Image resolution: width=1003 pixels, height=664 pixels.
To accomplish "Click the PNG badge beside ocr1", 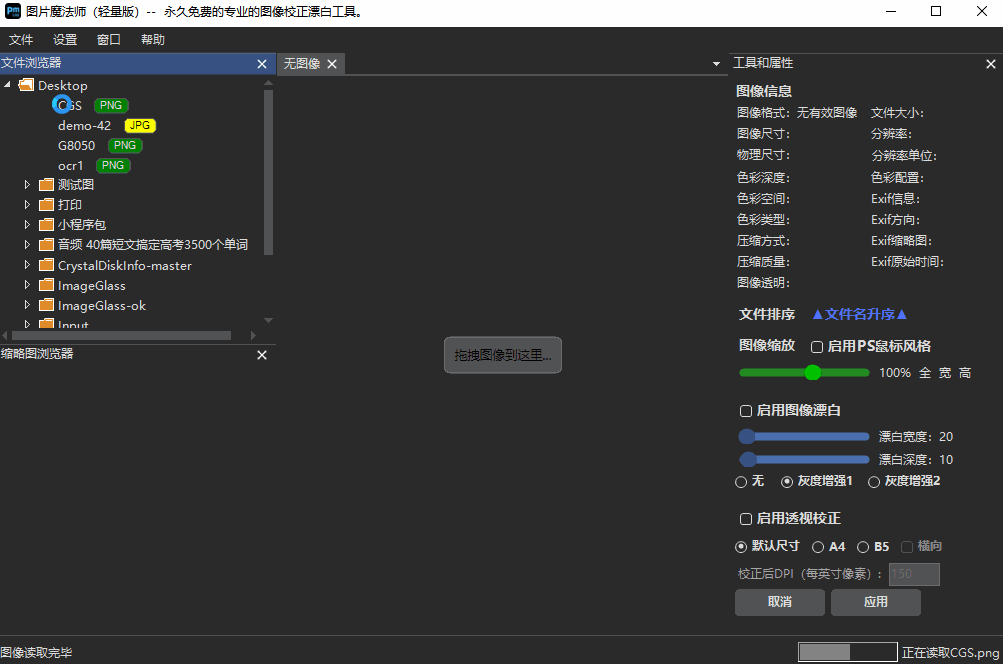I will 111,165.
